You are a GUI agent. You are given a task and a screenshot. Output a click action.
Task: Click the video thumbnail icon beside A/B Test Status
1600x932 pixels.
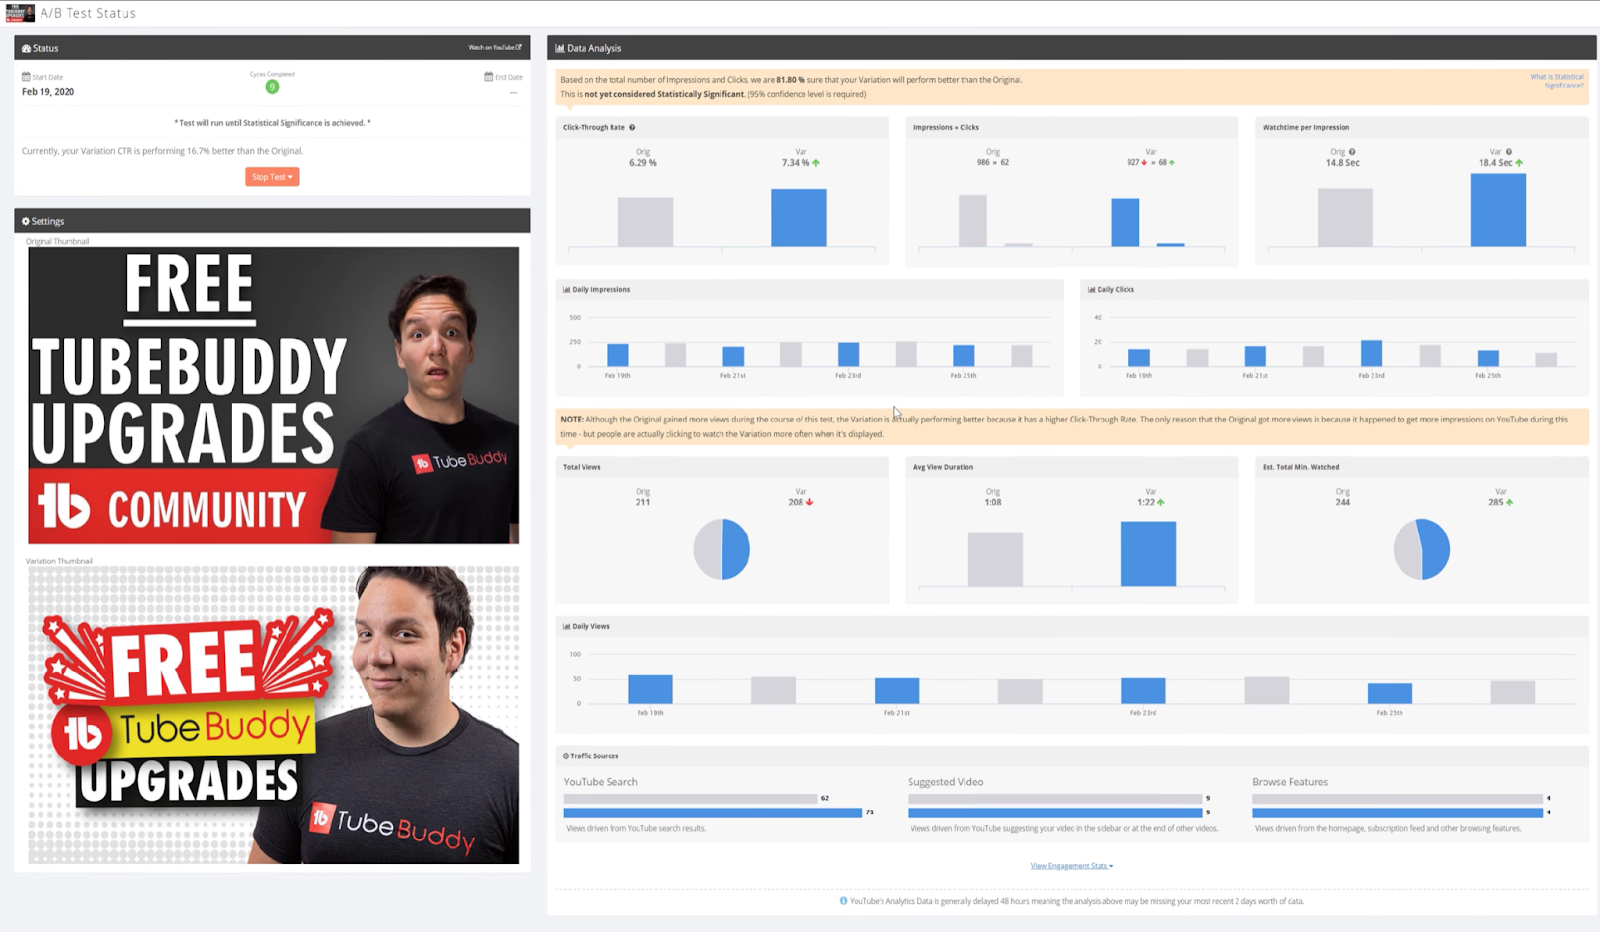(20, 13)
